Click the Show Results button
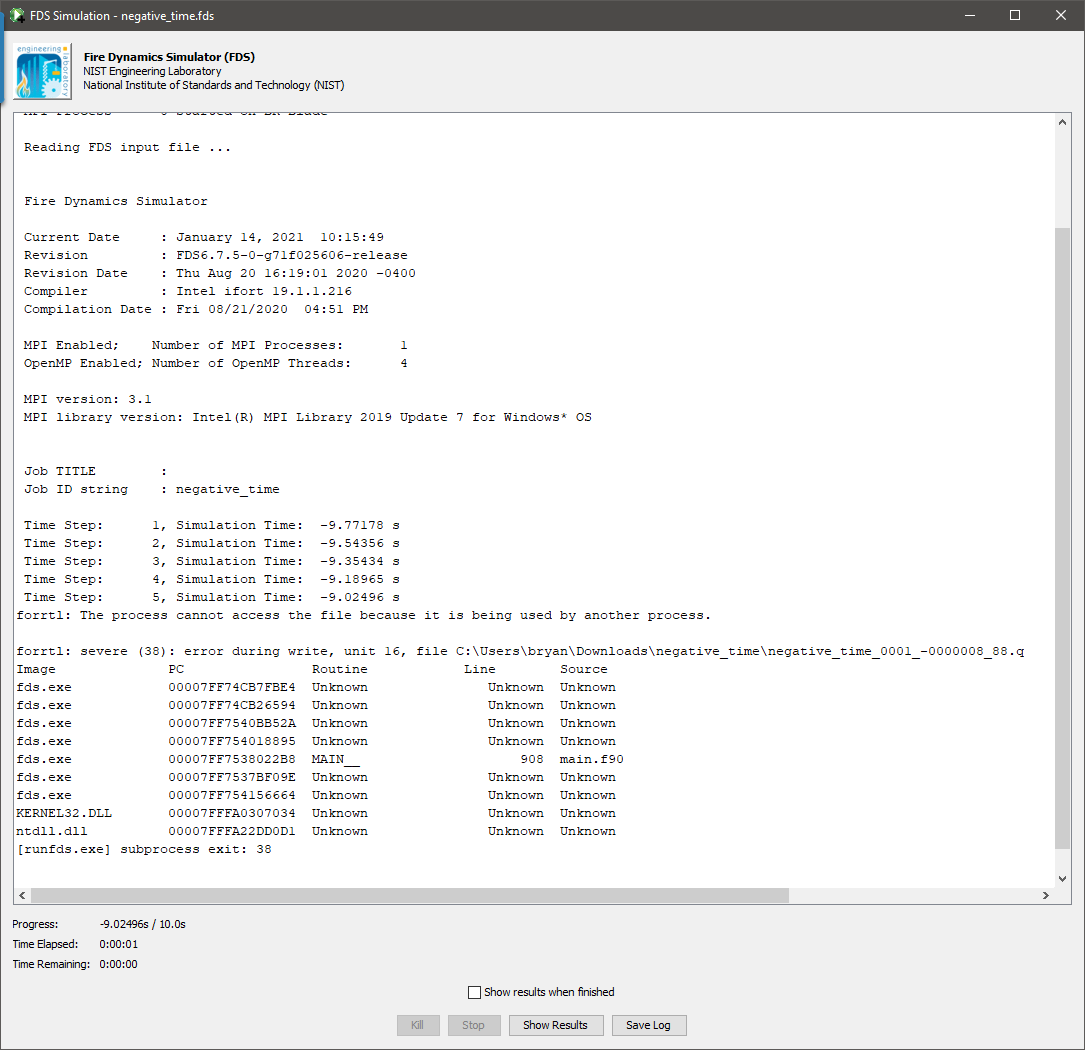 (556, 1025)
